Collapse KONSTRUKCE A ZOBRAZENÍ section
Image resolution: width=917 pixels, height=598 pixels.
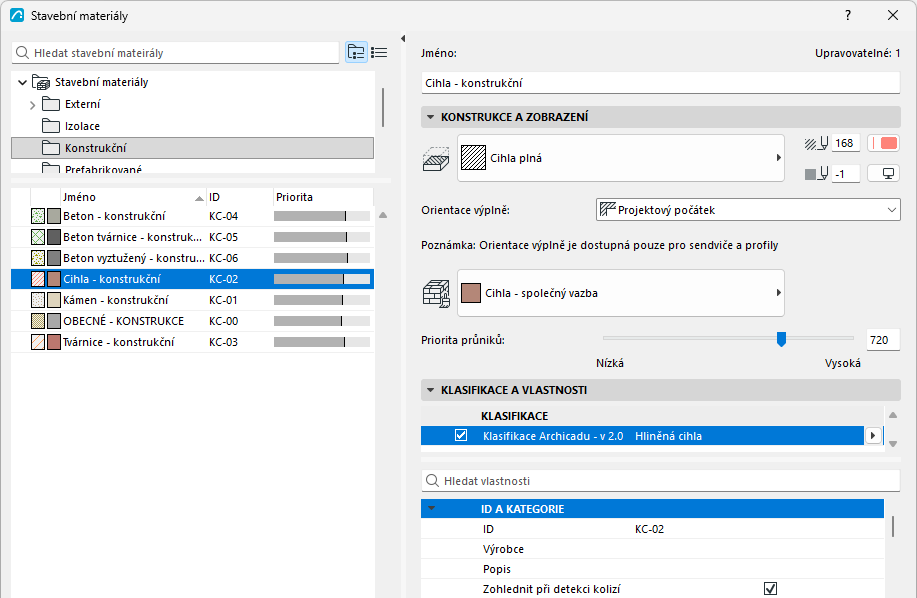click(430, 117)
